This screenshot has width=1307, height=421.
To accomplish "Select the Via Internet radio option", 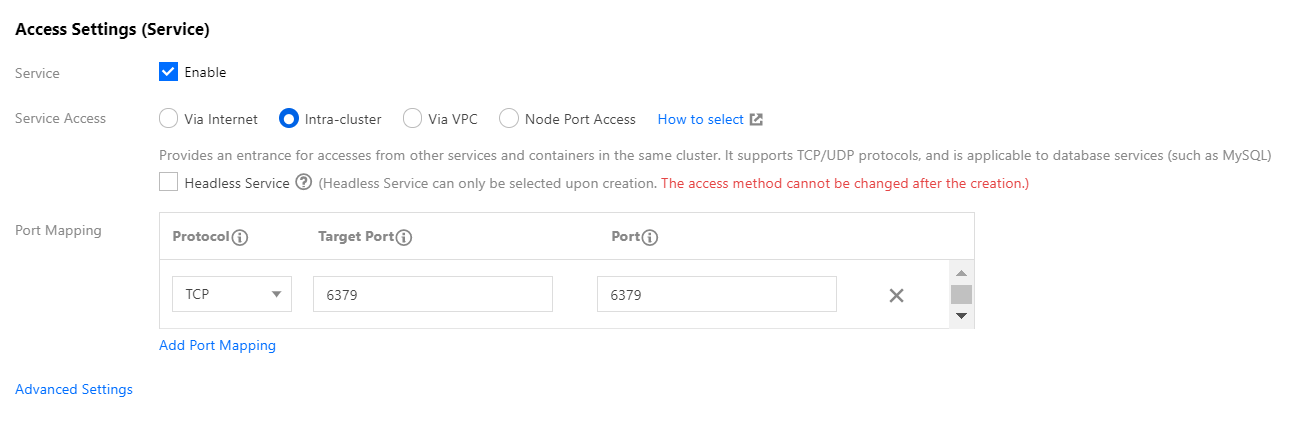I will (x=169, y=119).
